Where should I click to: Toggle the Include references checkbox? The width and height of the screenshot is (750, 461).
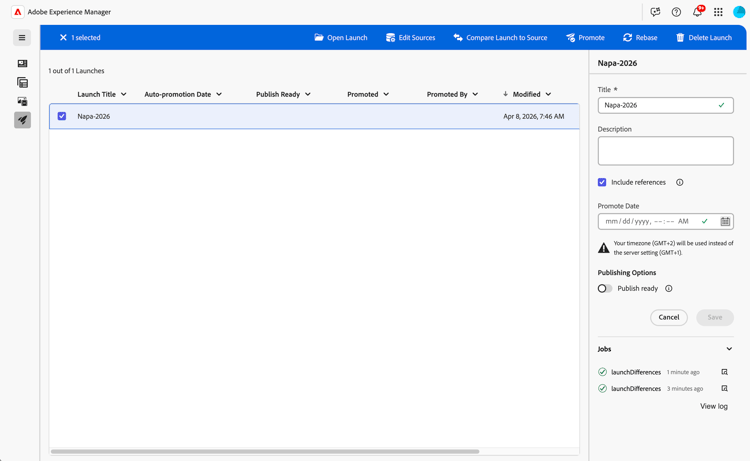click(x=602, y=182)
